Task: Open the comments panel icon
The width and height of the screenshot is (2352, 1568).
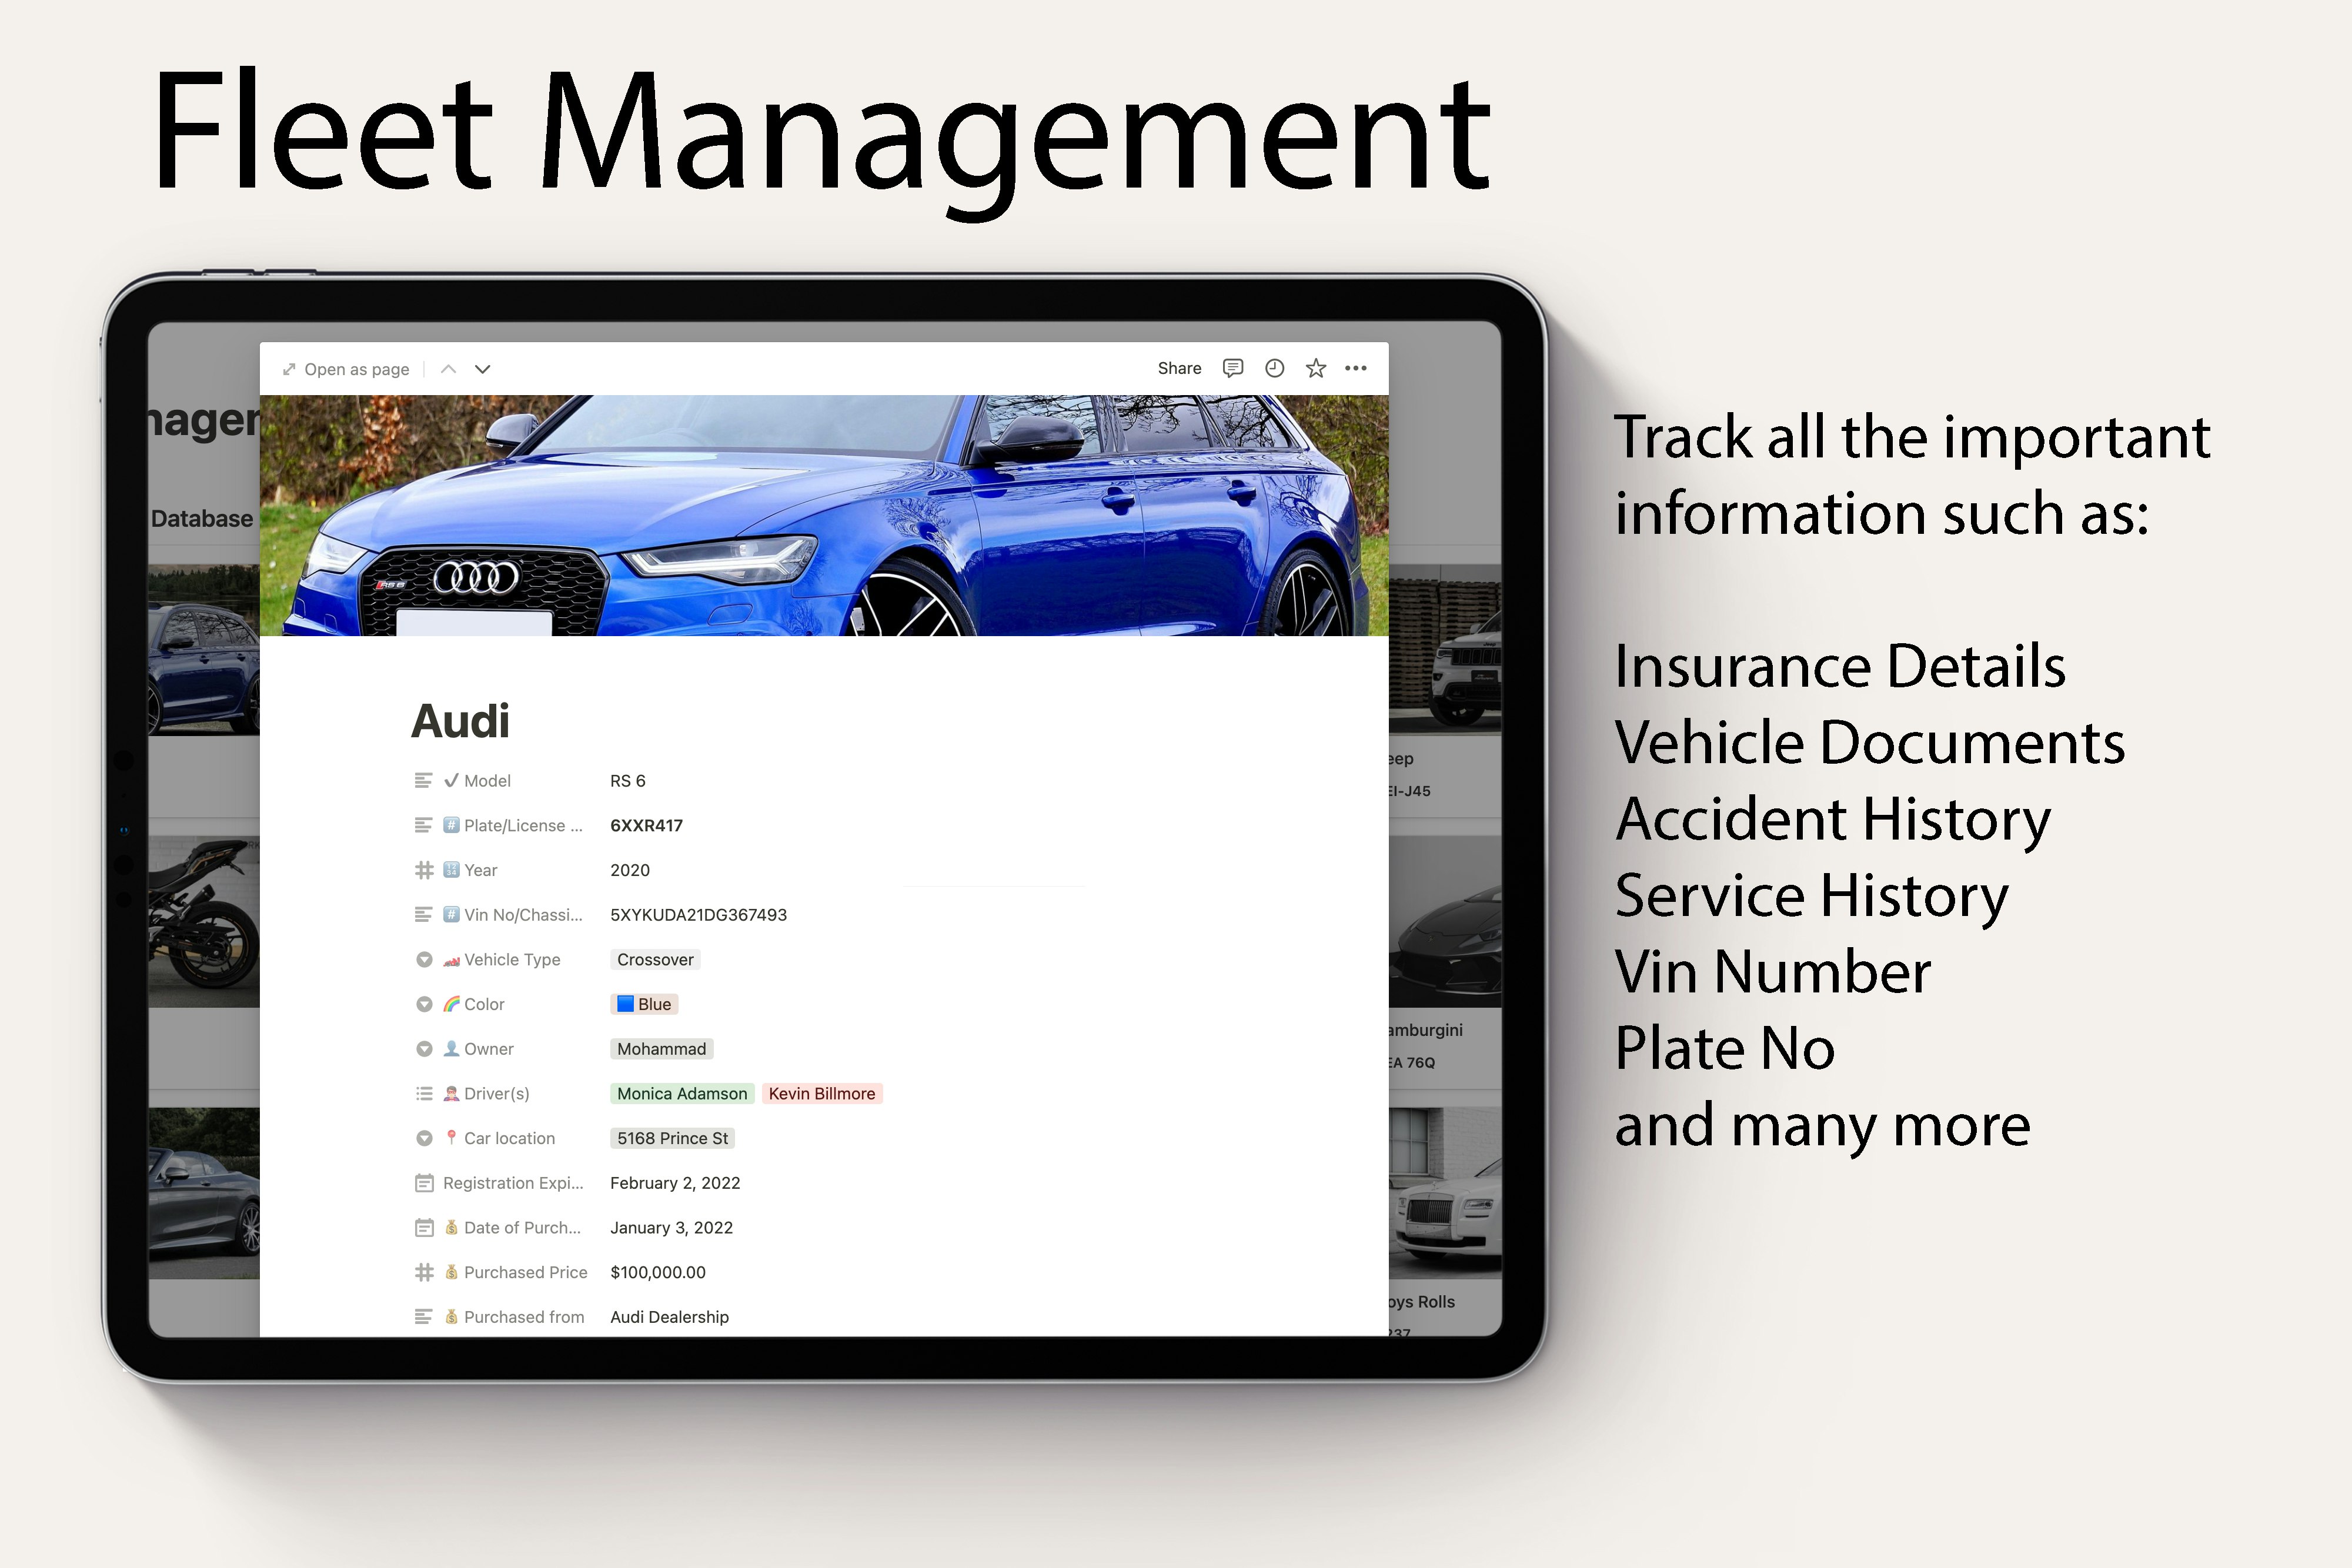Action: point(1233,368)
